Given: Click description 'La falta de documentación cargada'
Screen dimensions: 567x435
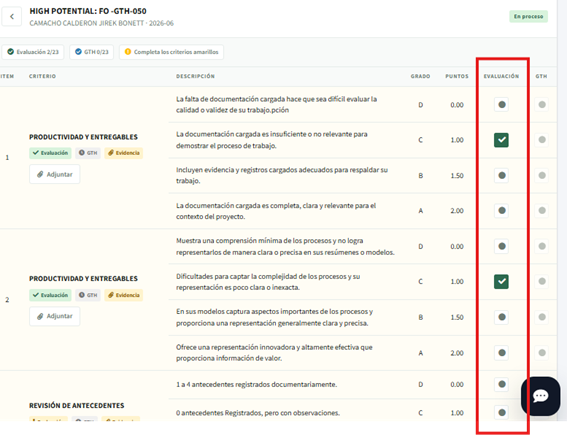Looking at the screenshot, I should [x=276, y=105].
